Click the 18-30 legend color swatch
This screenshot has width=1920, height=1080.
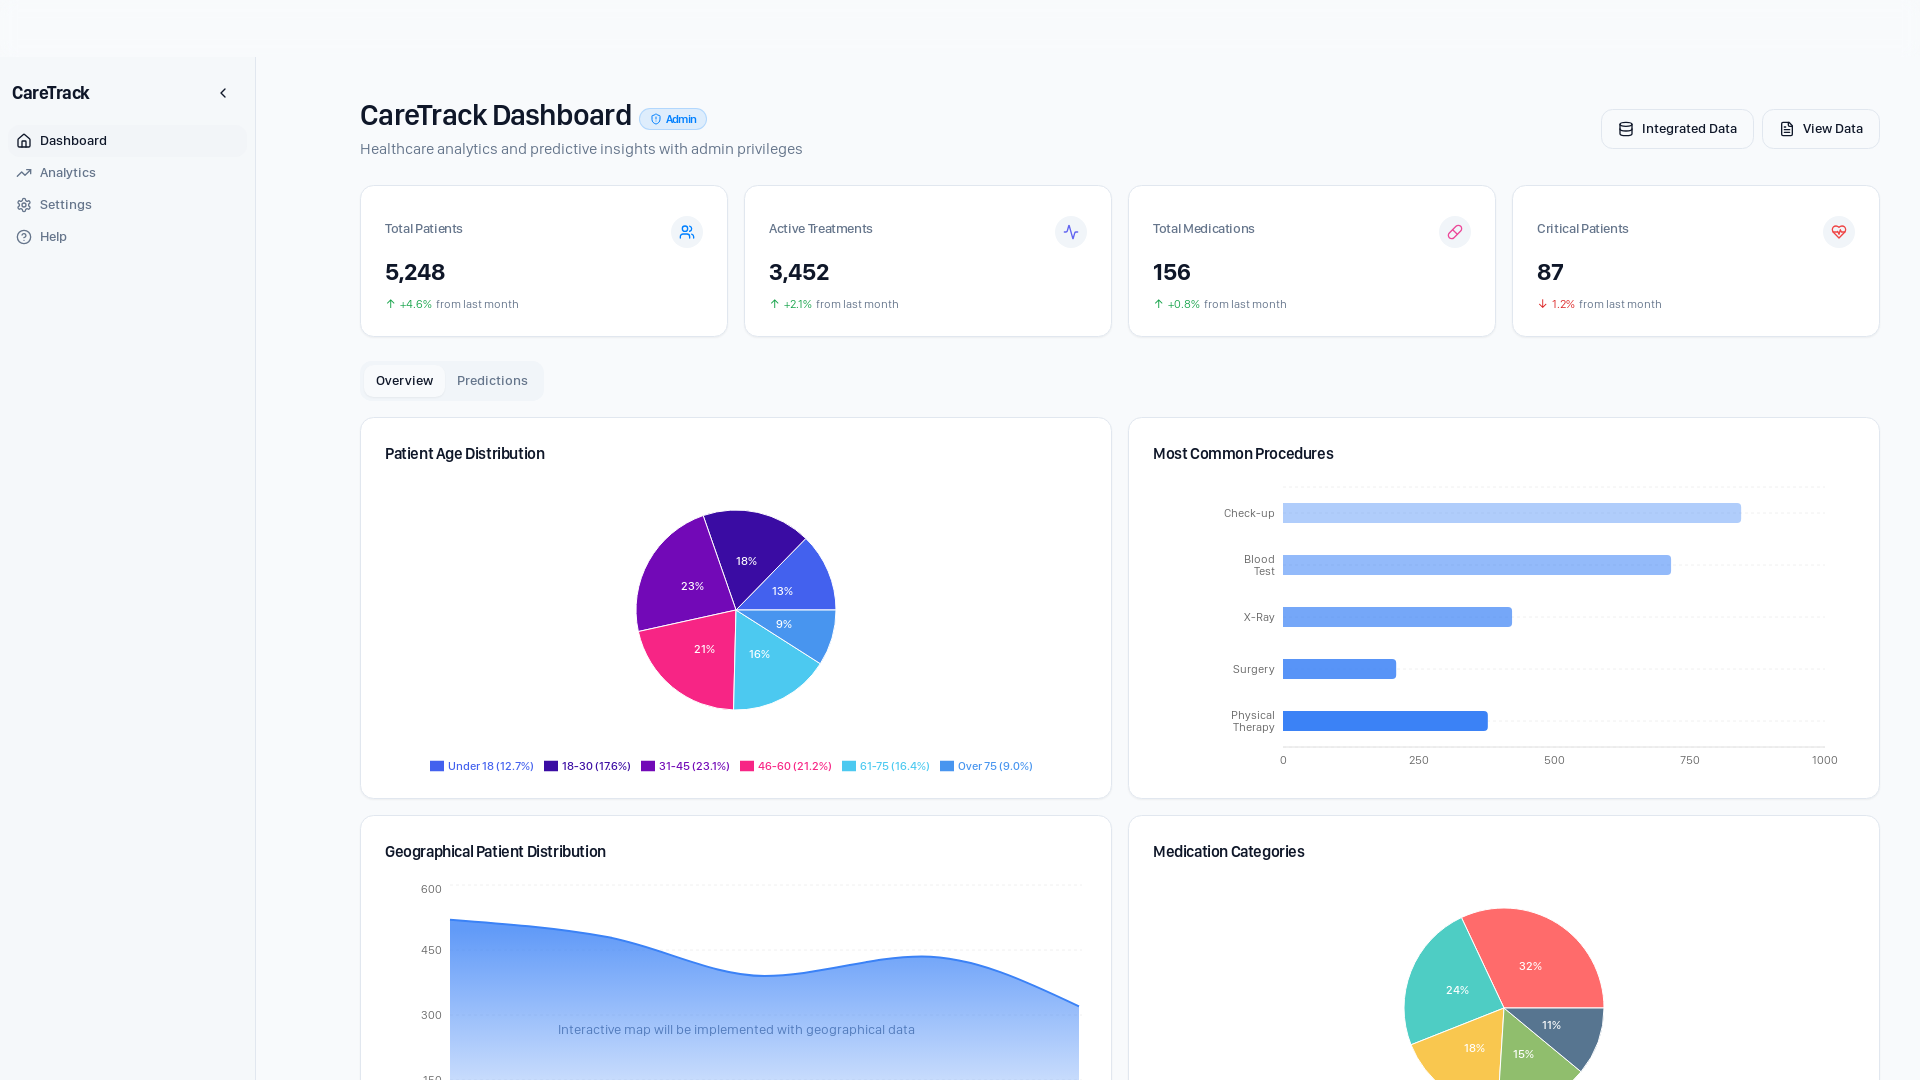click(551, 766)
